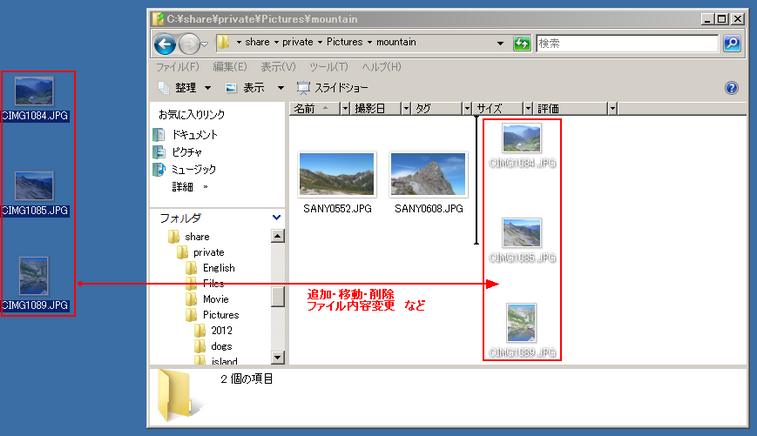Select the English folder in the tree

pos(218,268)
